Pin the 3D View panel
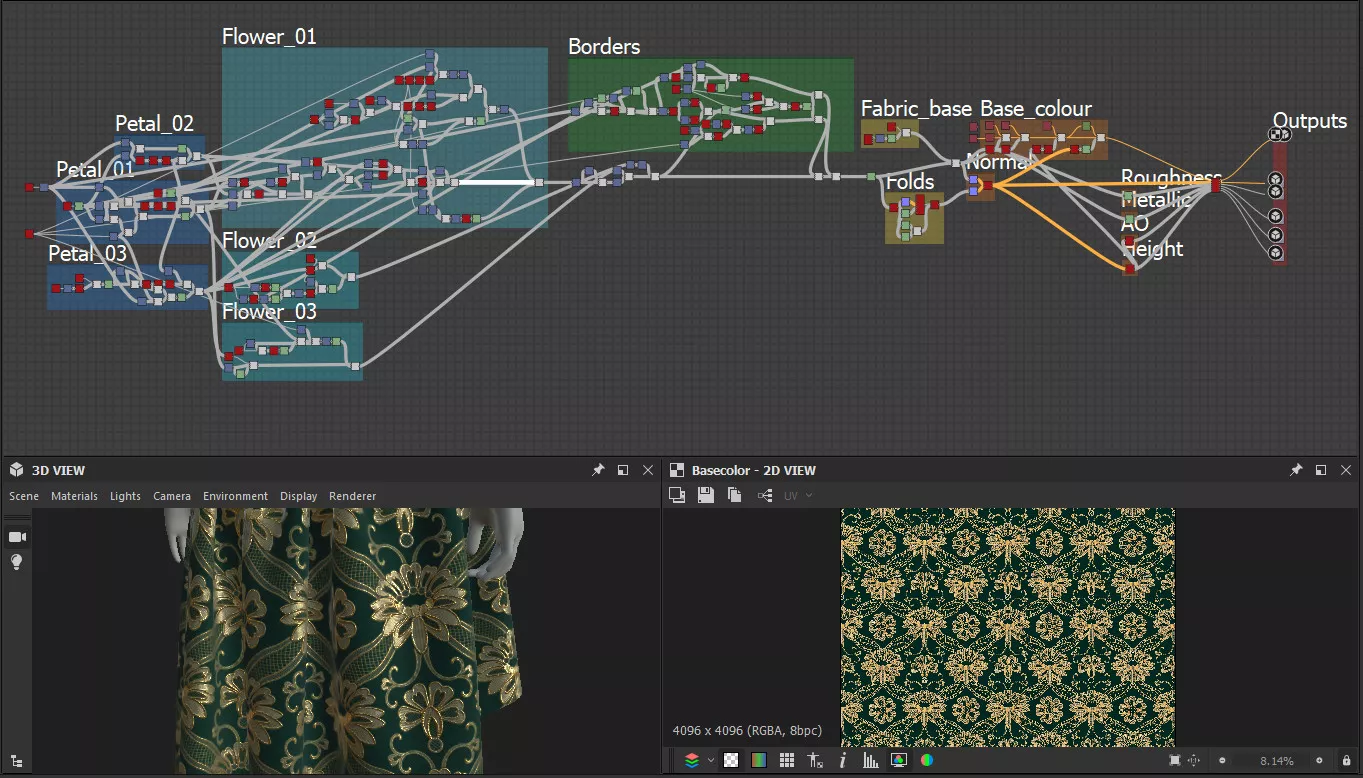The width and height of the screenshot is (1363, 778). (x=598, y=470)
